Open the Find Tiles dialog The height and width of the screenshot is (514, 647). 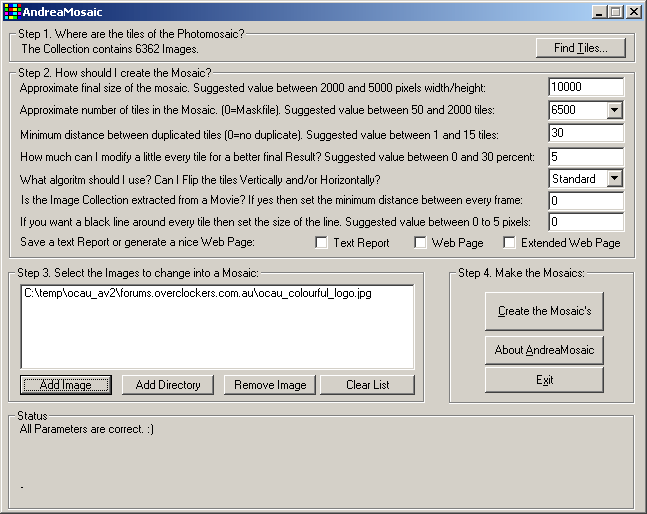pyautogui.click(x=581, y=48)
